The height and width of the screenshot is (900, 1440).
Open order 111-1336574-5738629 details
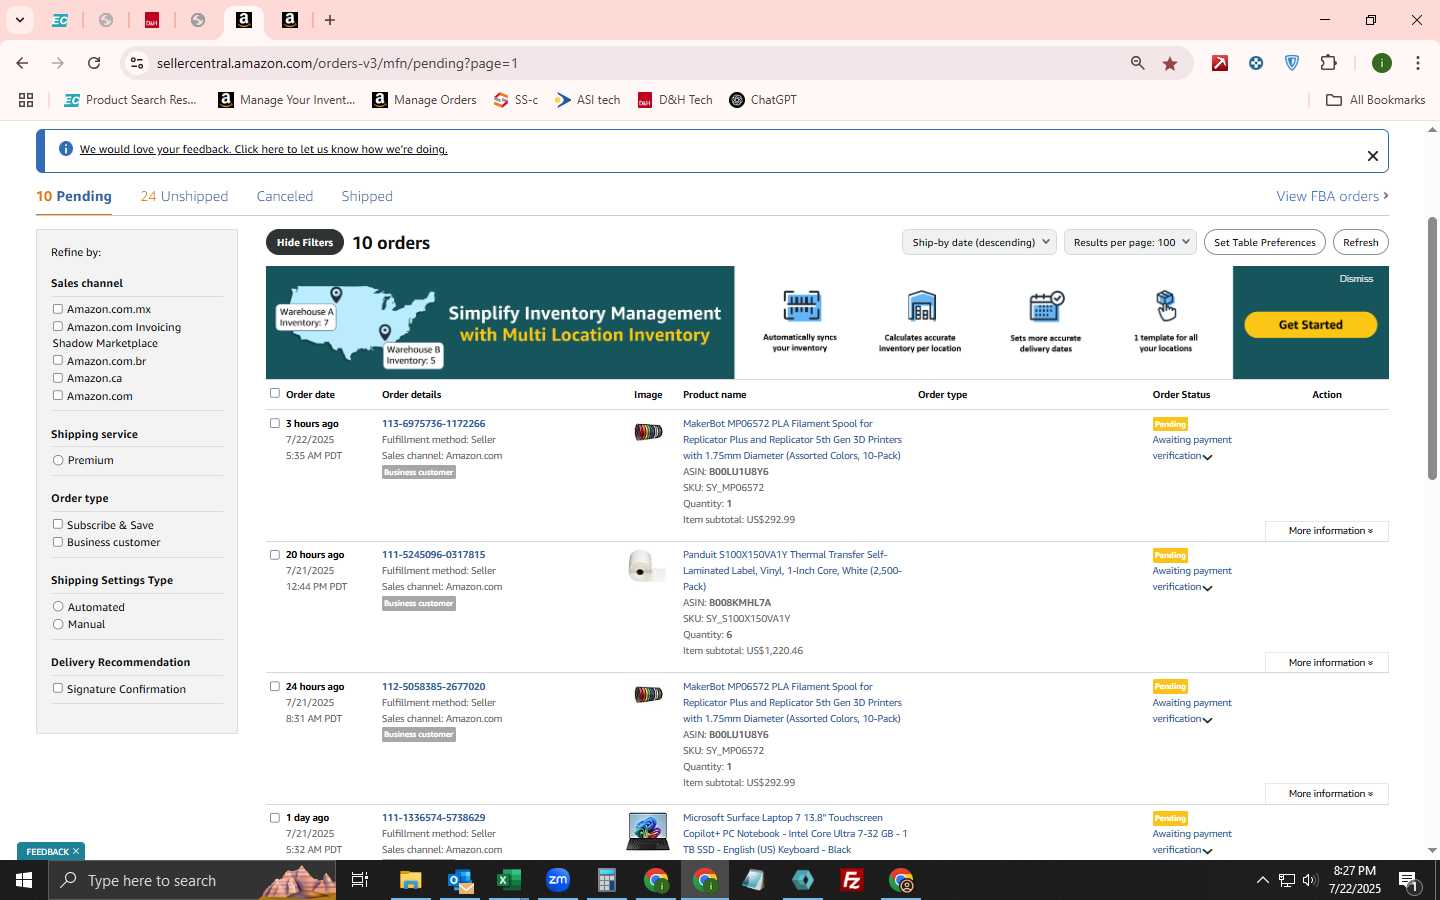pyautogui.click(x=433, y=818)
